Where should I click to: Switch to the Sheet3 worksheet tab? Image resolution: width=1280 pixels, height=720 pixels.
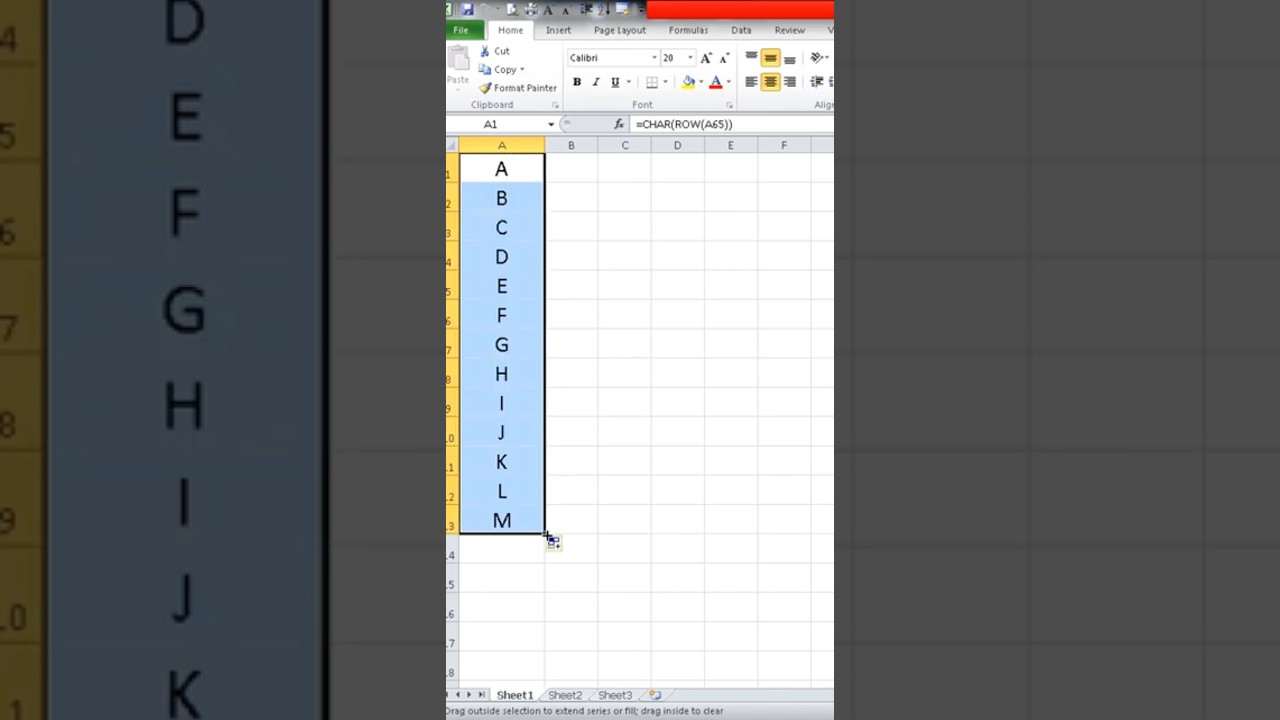(615, 695)
